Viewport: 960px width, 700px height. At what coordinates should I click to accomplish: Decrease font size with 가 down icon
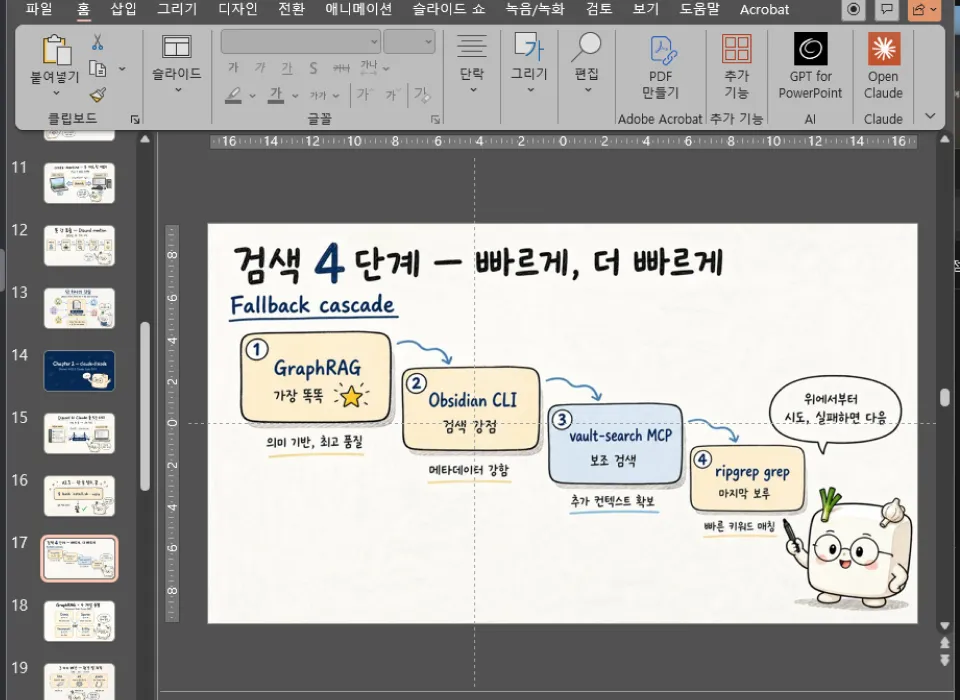click(x=392, y=94)
